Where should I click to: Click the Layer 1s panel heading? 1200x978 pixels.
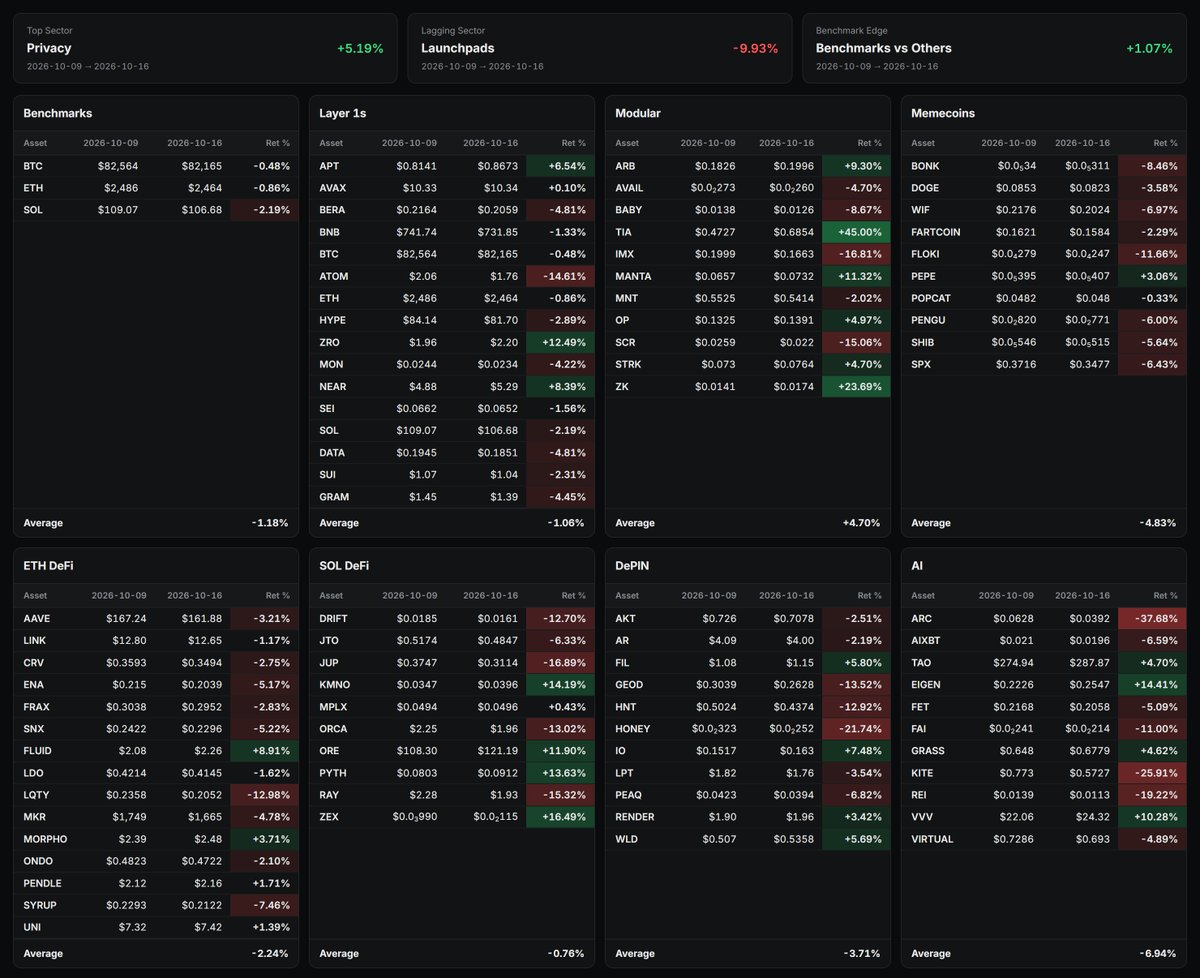(343, 114)
